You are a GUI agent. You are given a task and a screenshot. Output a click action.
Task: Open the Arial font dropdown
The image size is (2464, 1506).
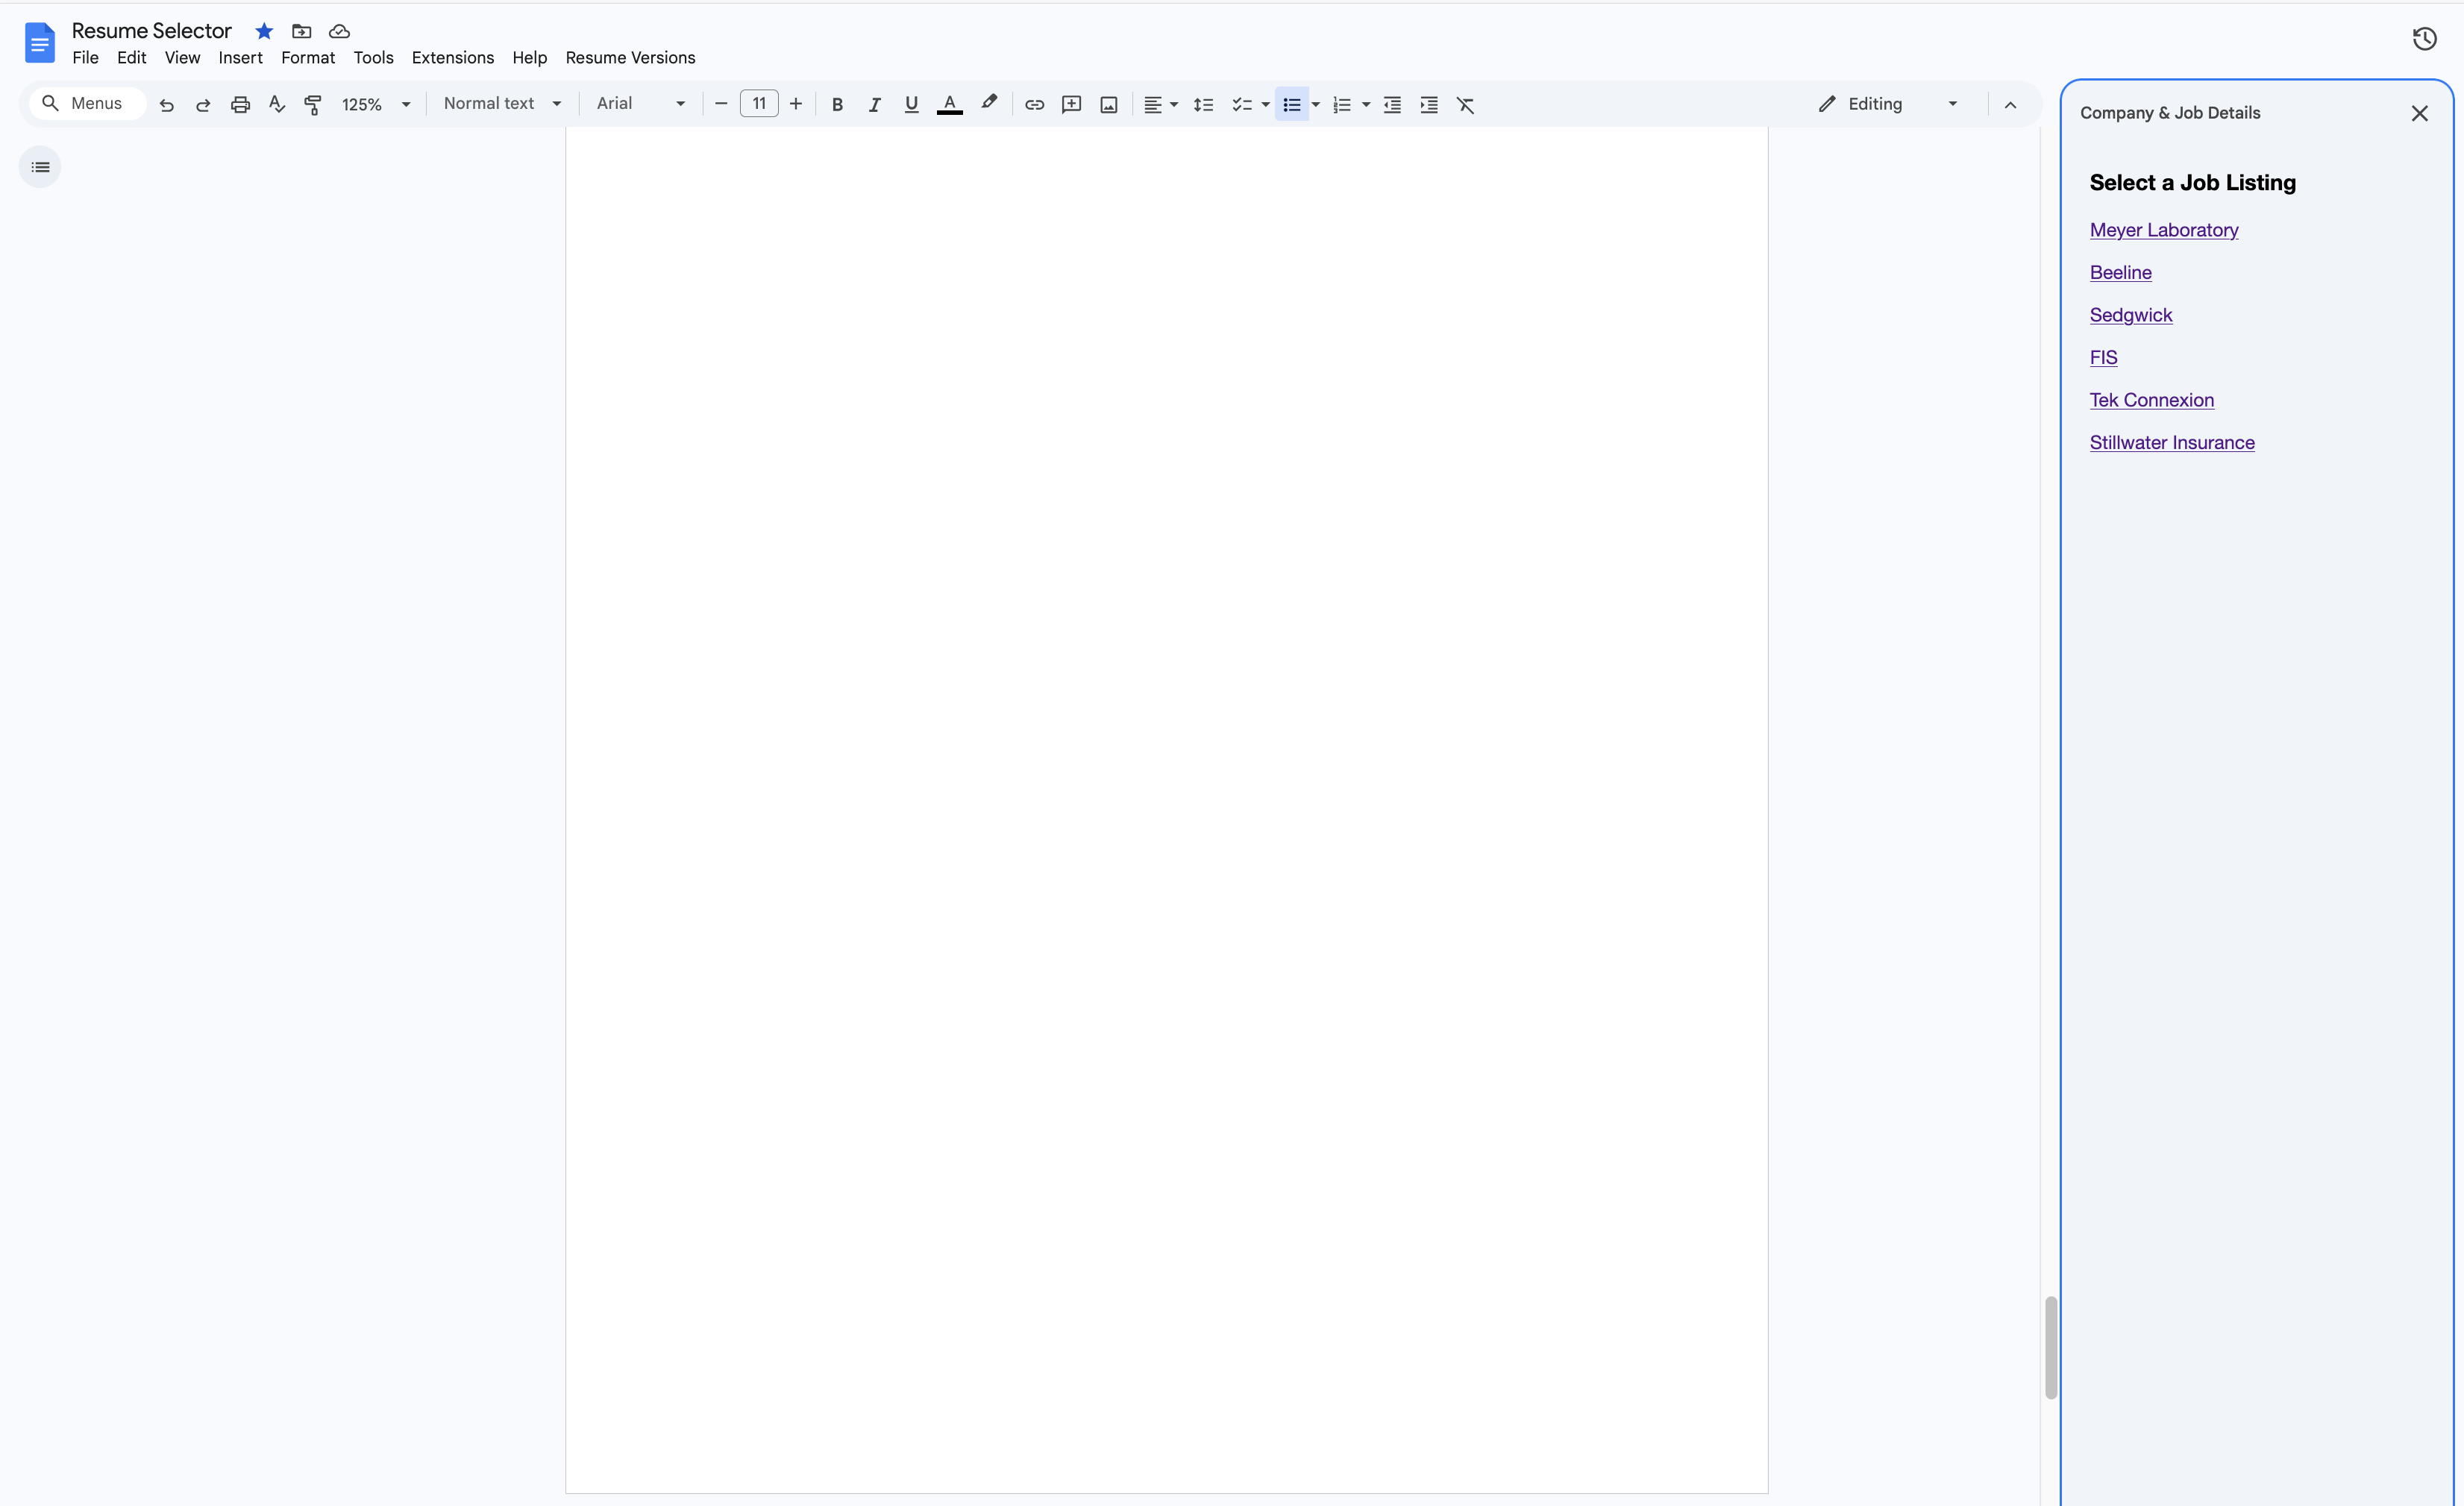(x=640, y=104)
